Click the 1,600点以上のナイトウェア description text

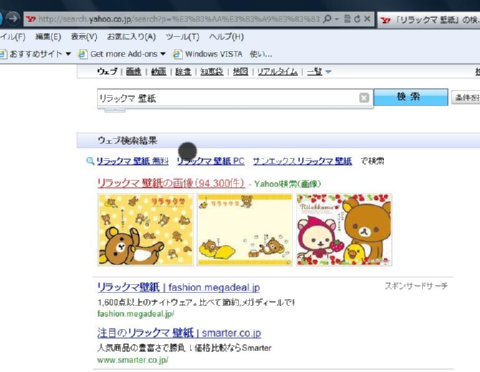(196, 302)
